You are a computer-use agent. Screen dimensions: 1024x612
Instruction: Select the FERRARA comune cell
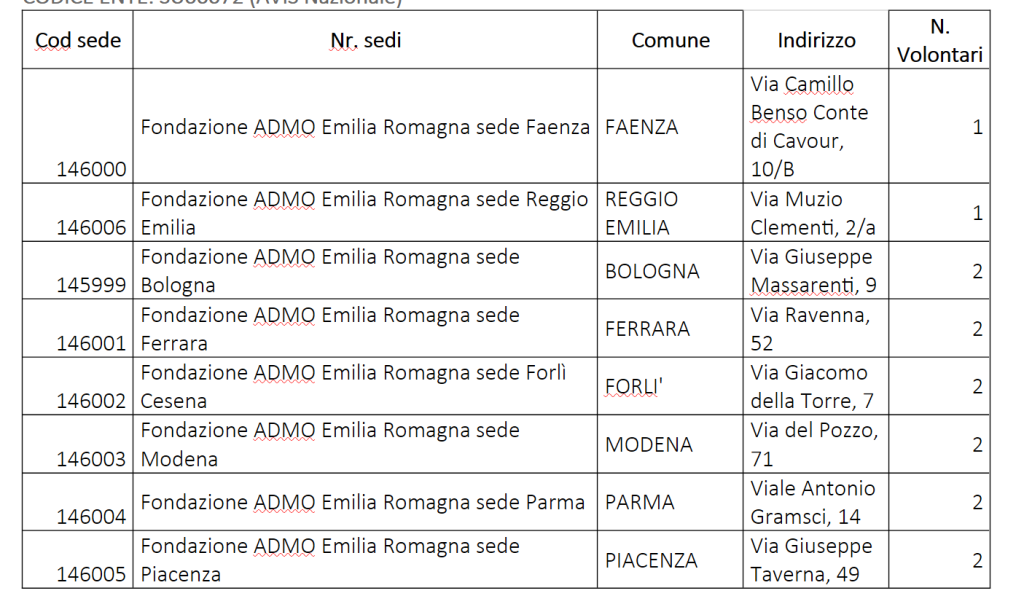pyautogui.click(x=647, y=329)
